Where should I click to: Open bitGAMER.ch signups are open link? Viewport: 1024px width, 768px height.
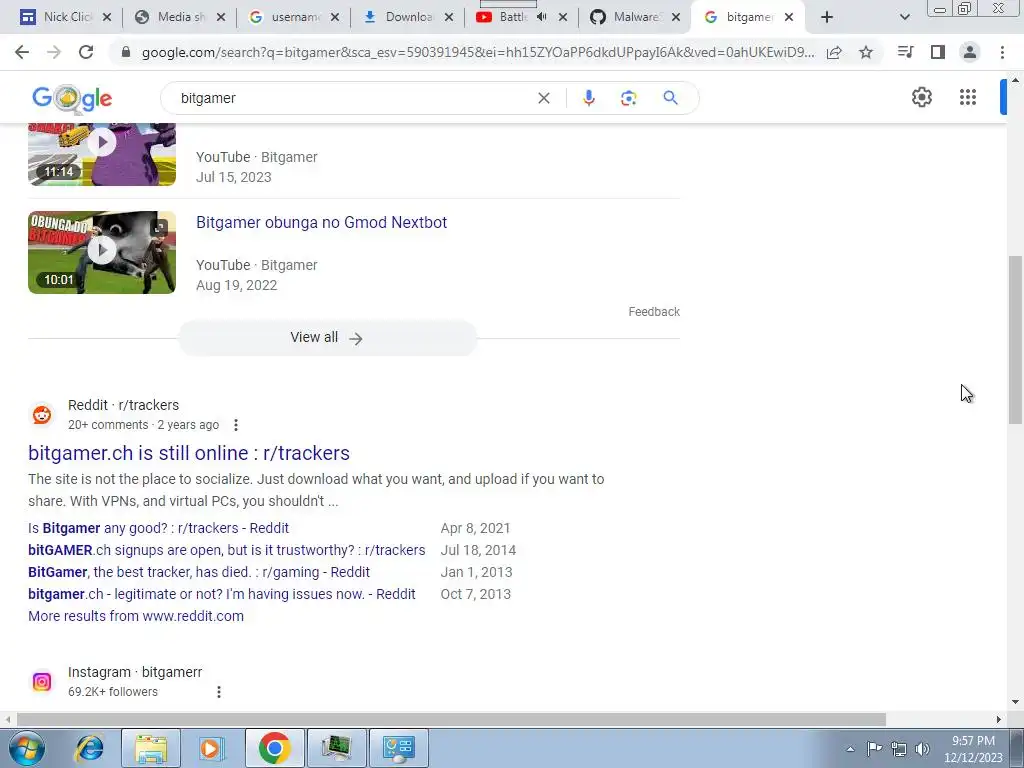tap(227, 551)
